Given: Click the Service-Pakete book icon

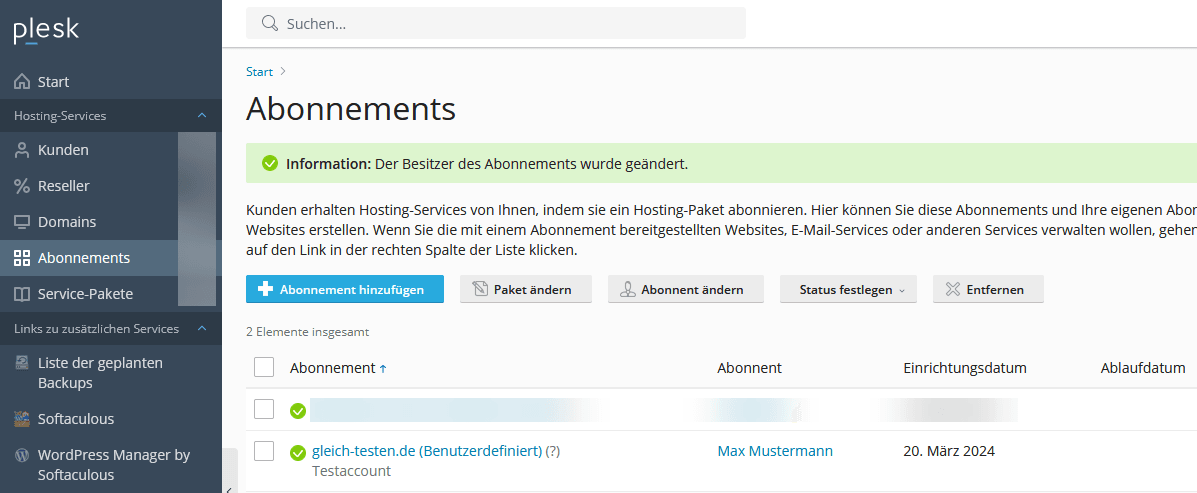Looking at the screenshot, I should pyautogui.click(x=22, y=294).
